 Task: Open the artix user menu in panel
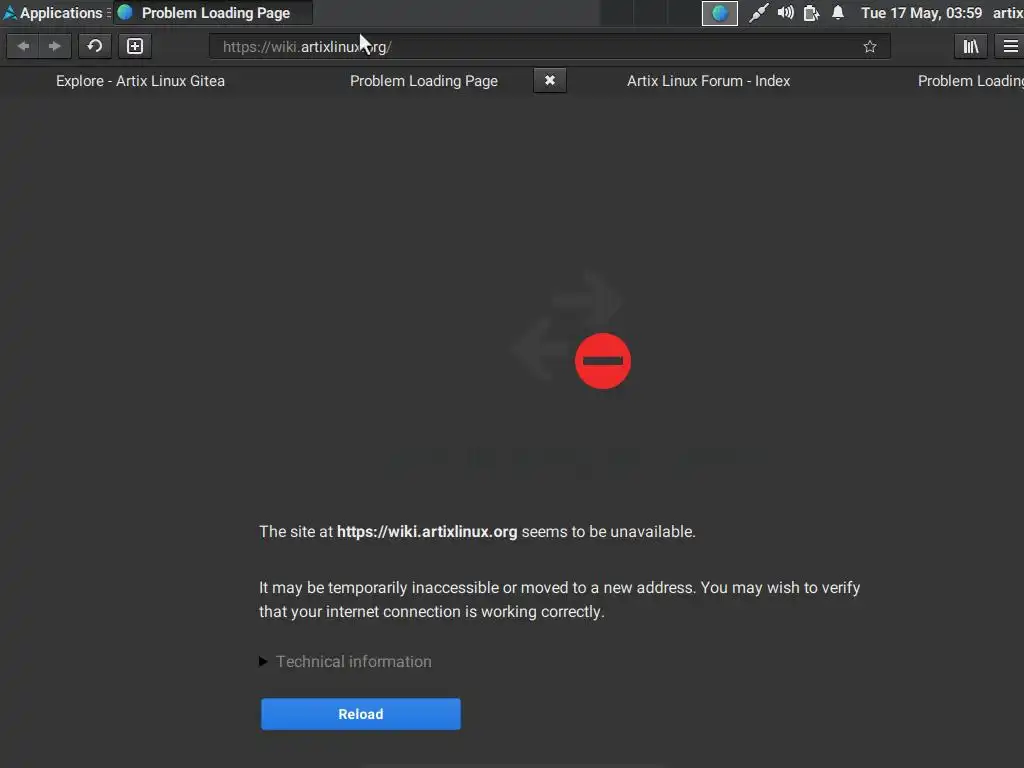point(1008,13)
